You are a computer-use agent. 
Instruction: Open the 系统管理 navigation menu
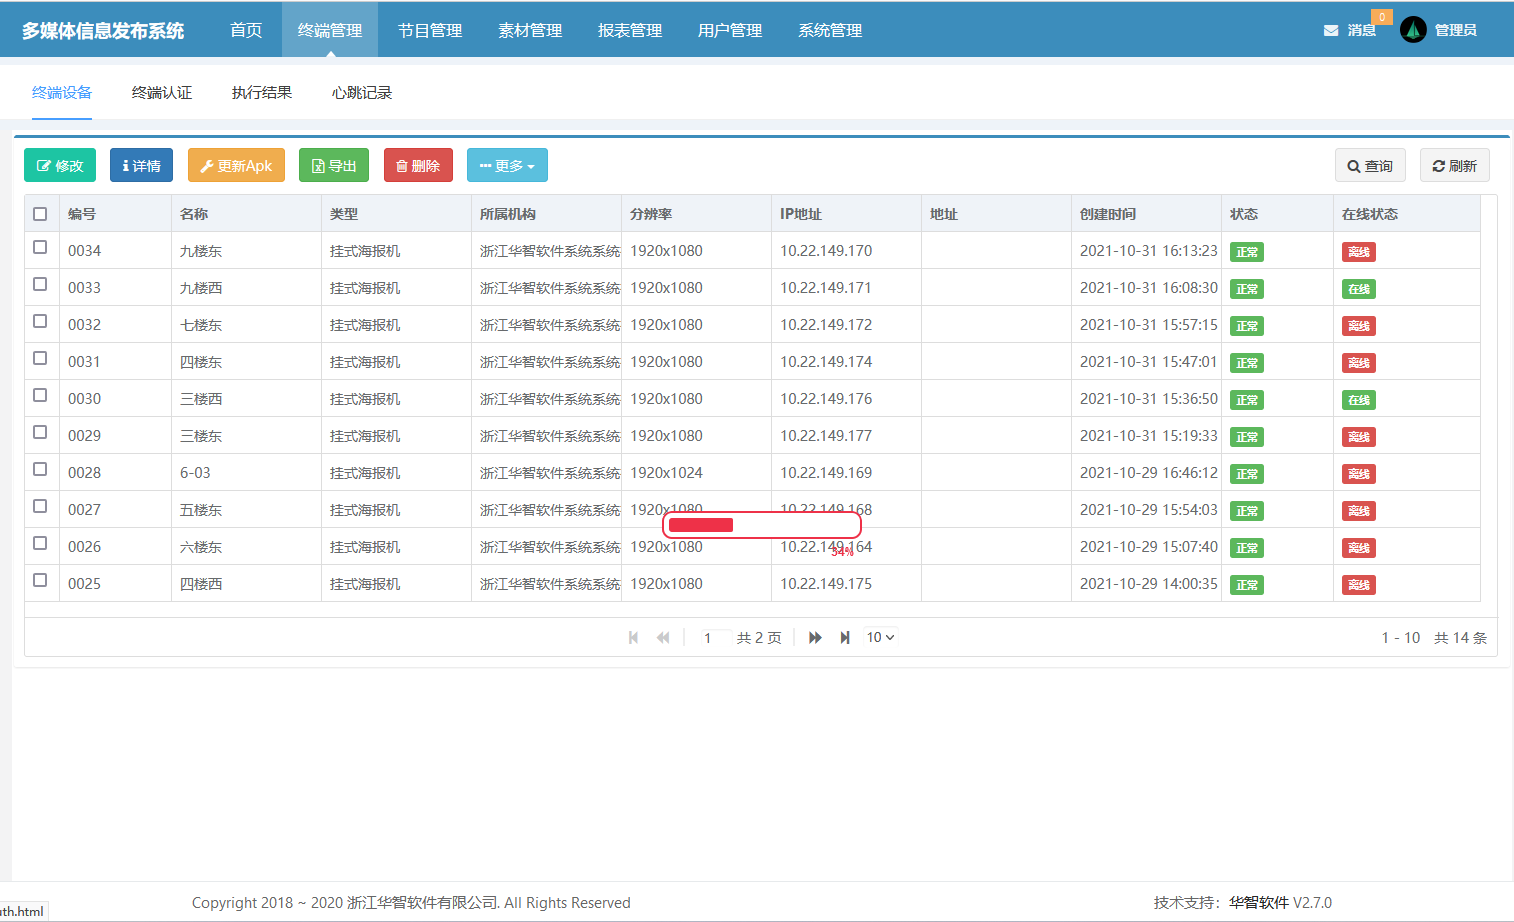(829, 30)
